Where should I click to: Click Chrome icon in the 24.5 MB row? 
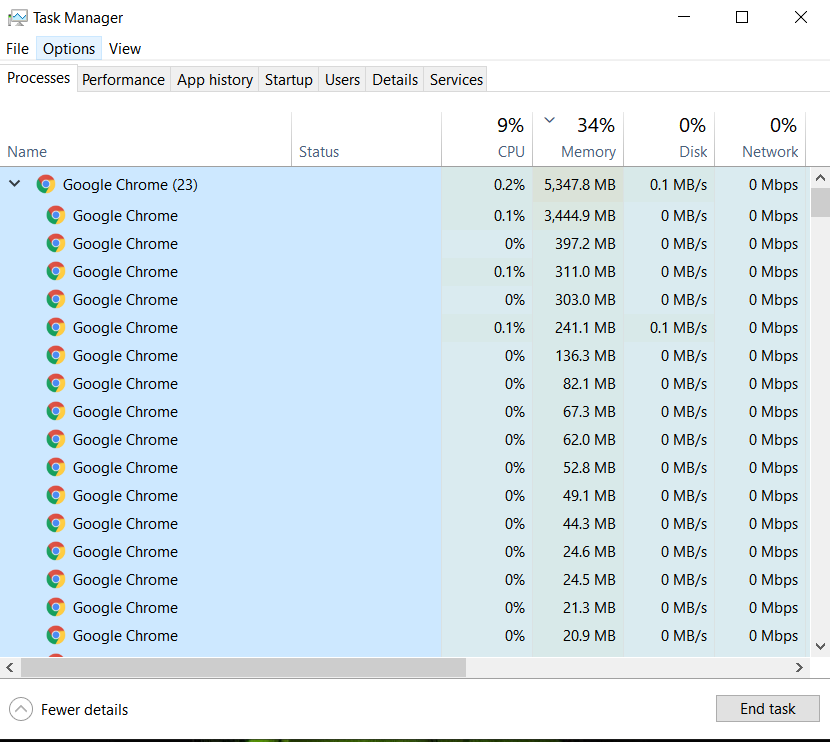pos(56,580)
